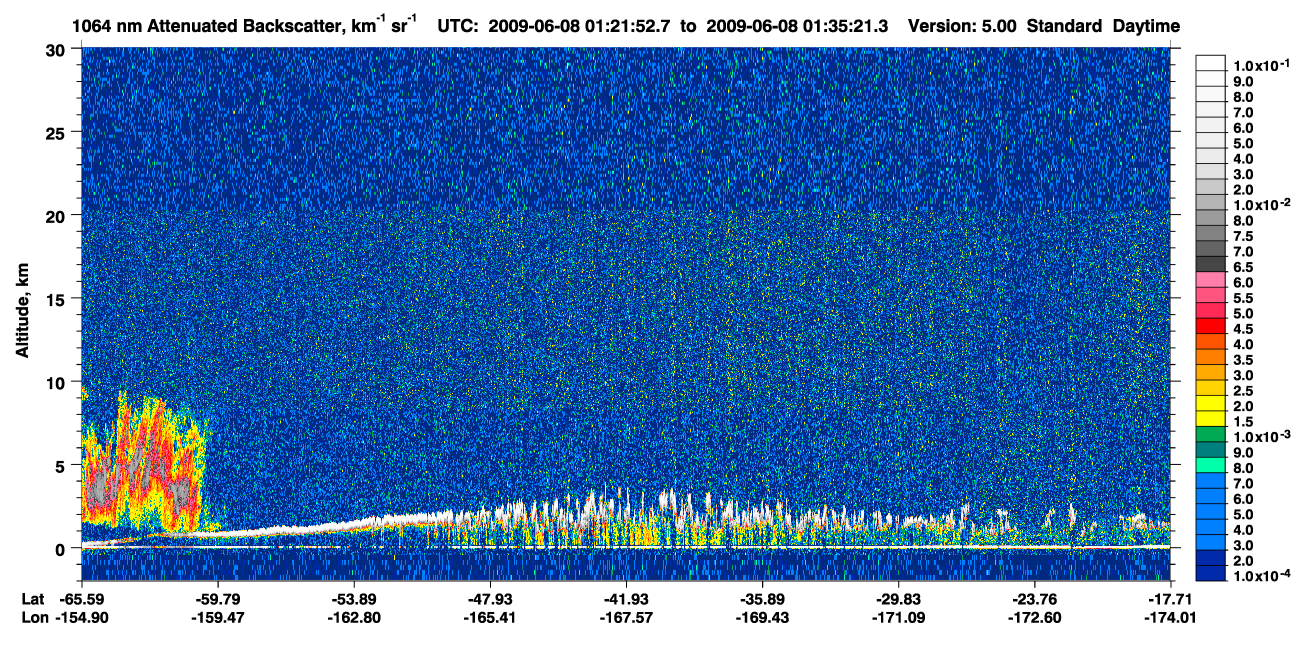1300x667 pixels.
Task: Click the latitude value '-35.89'
Action: [762, 599]
